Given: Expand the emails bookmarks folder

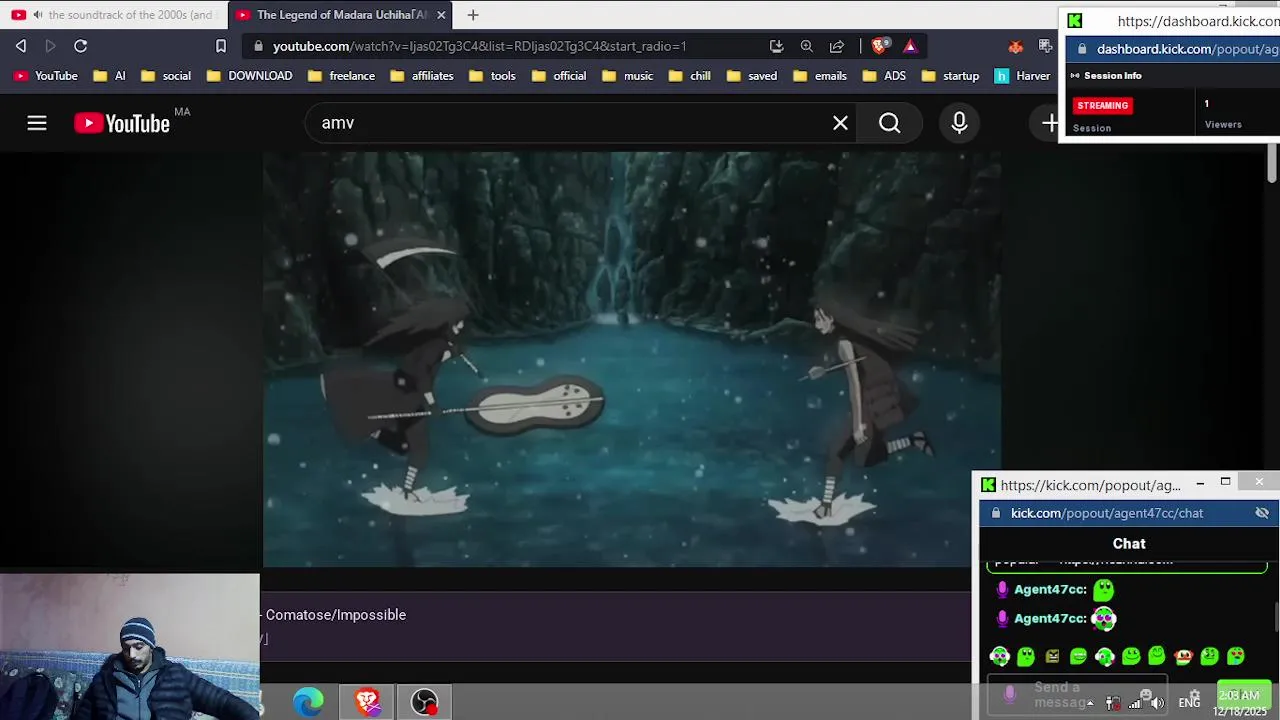Looking at the screenshot, I should point(820,76).
